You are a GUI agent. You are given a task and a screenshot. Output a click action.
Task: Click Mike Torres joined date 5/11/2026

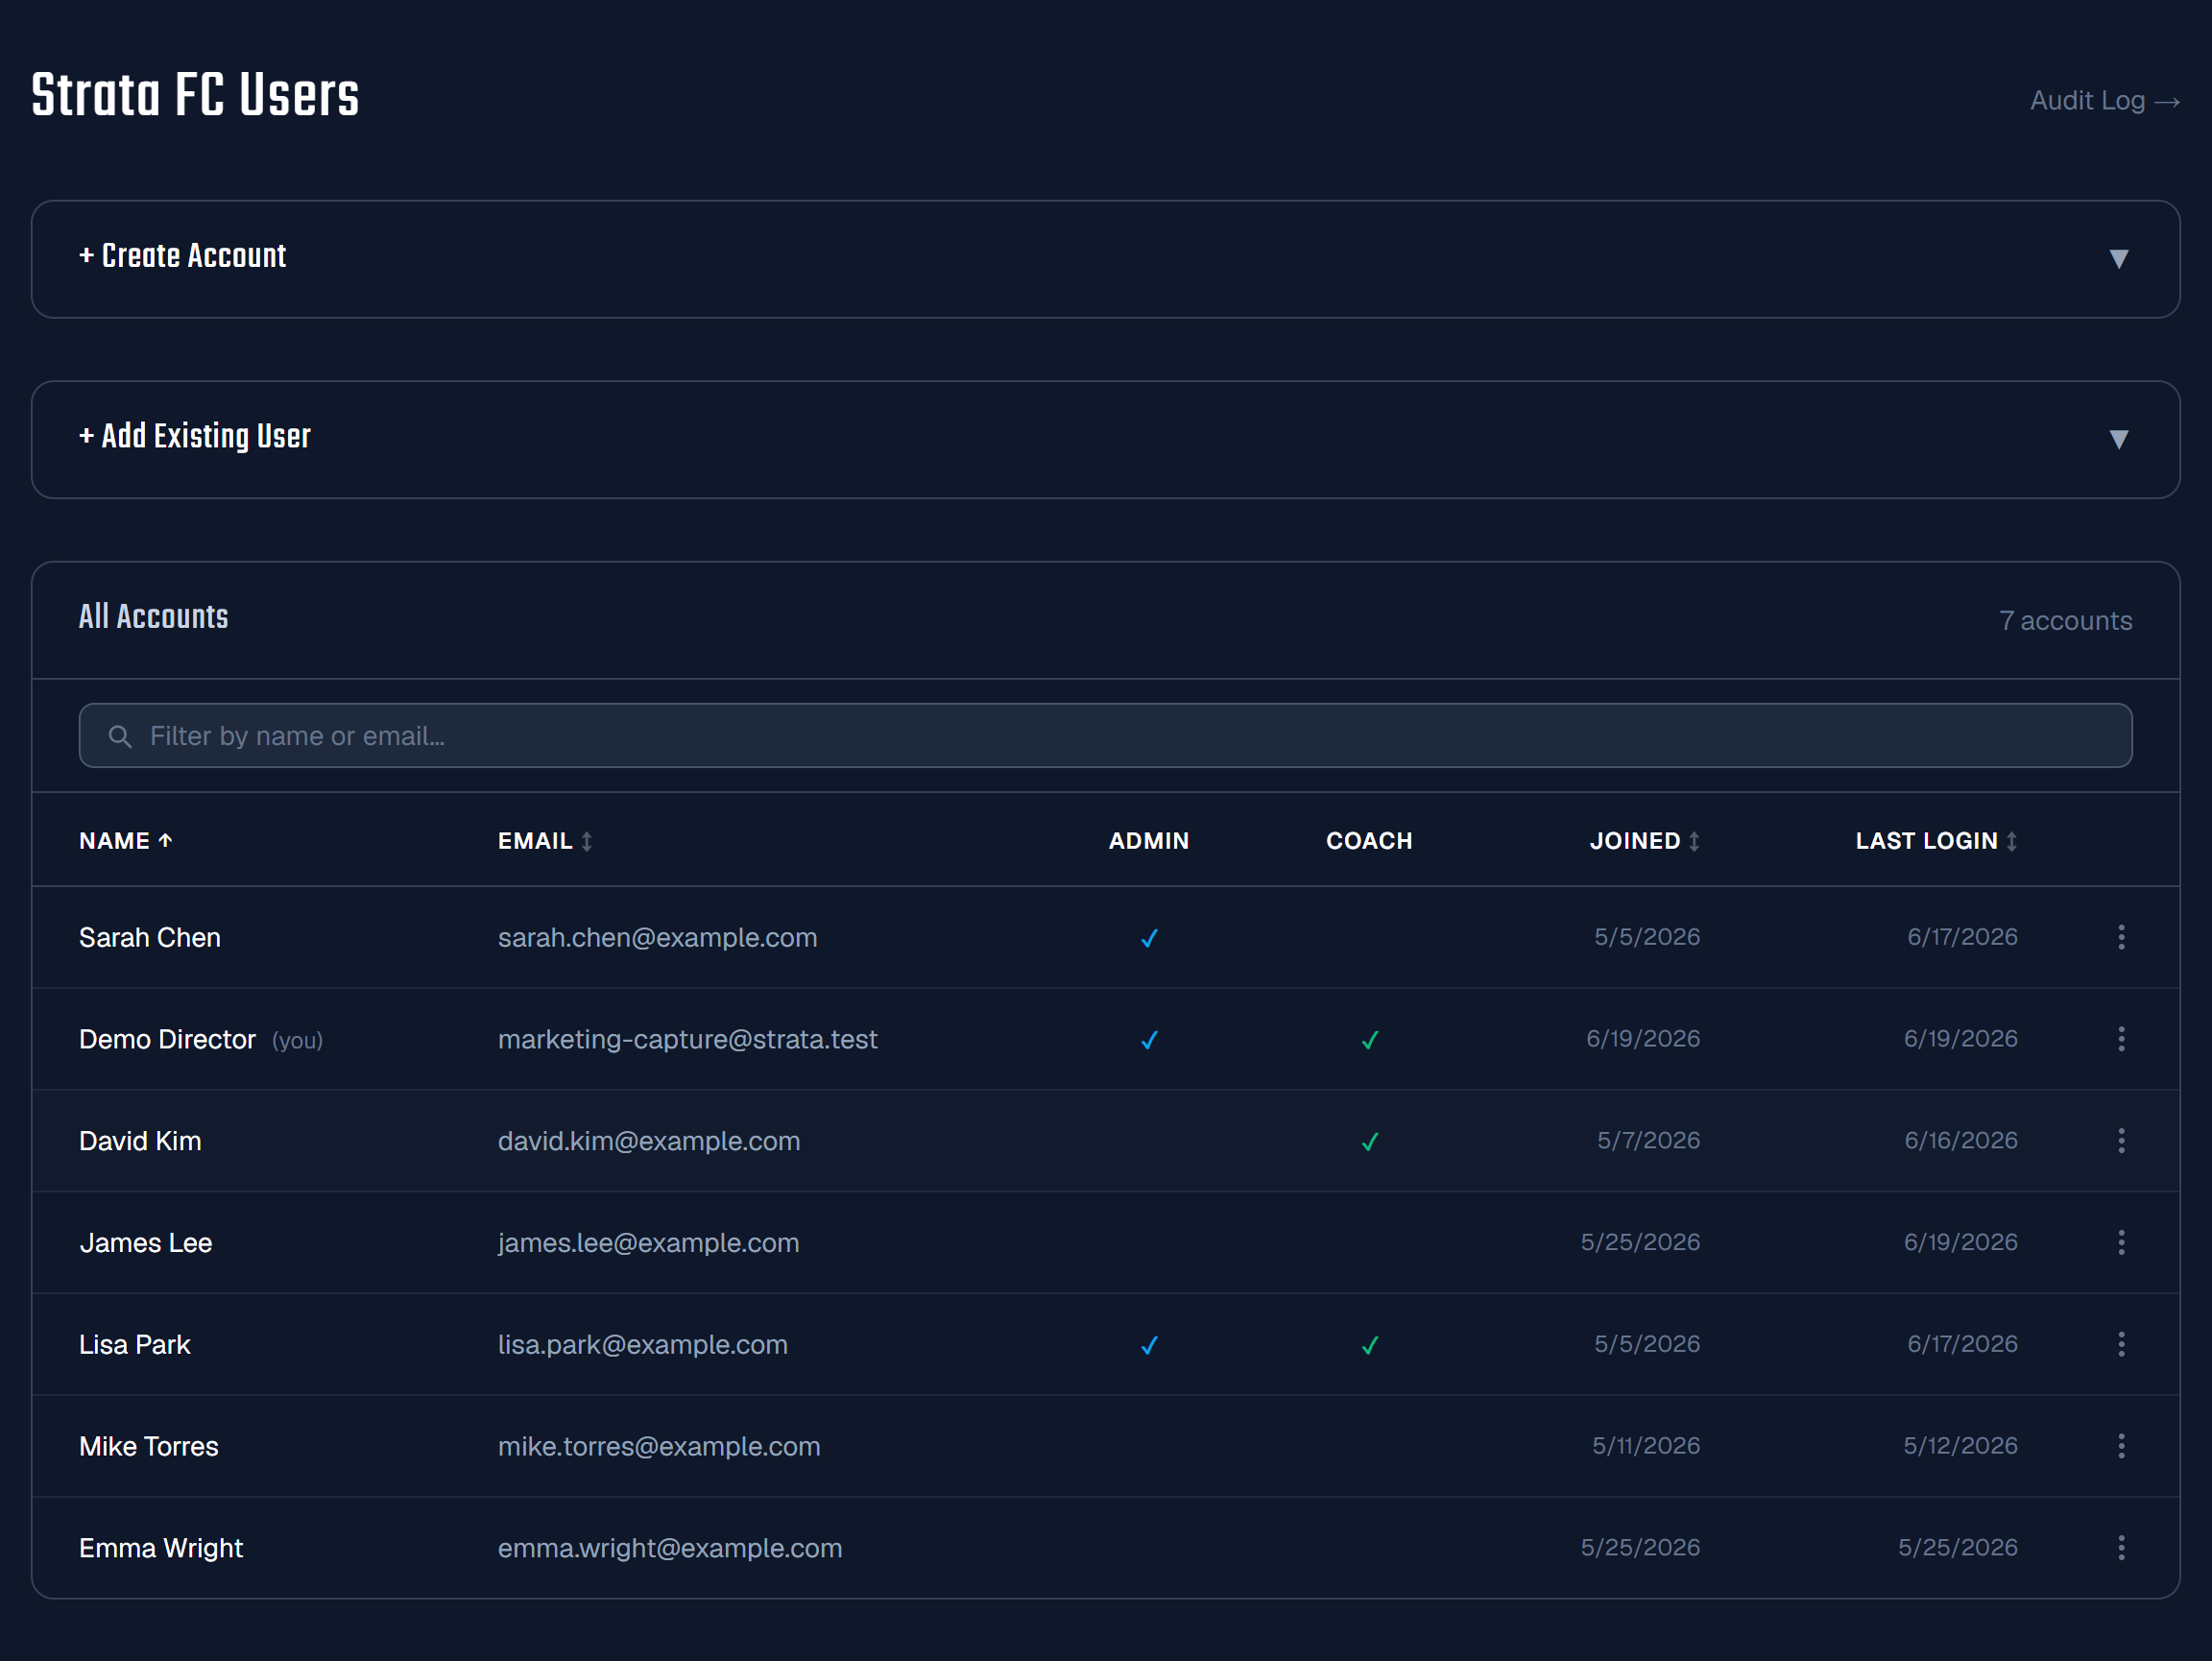coord(1646,1446)
